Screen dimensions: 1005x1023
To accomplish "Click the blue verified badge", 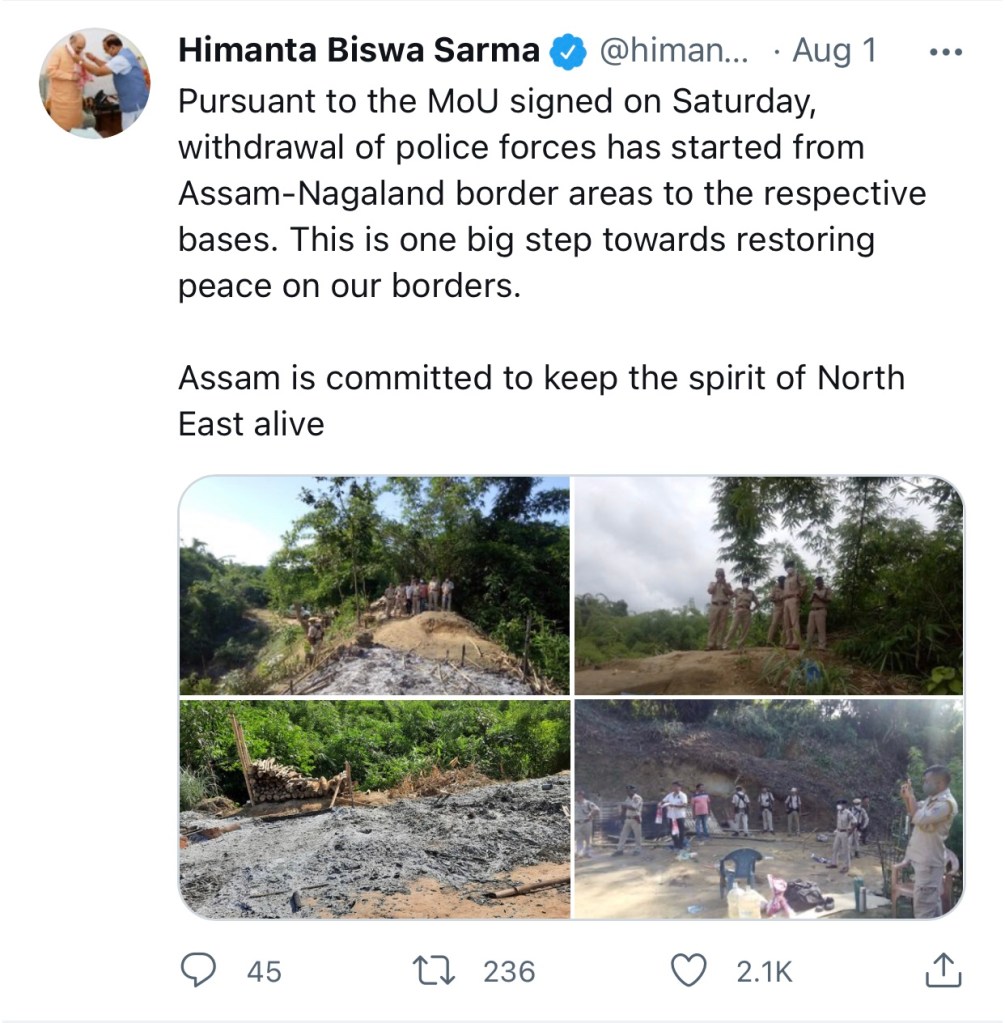I will point(569,51).
